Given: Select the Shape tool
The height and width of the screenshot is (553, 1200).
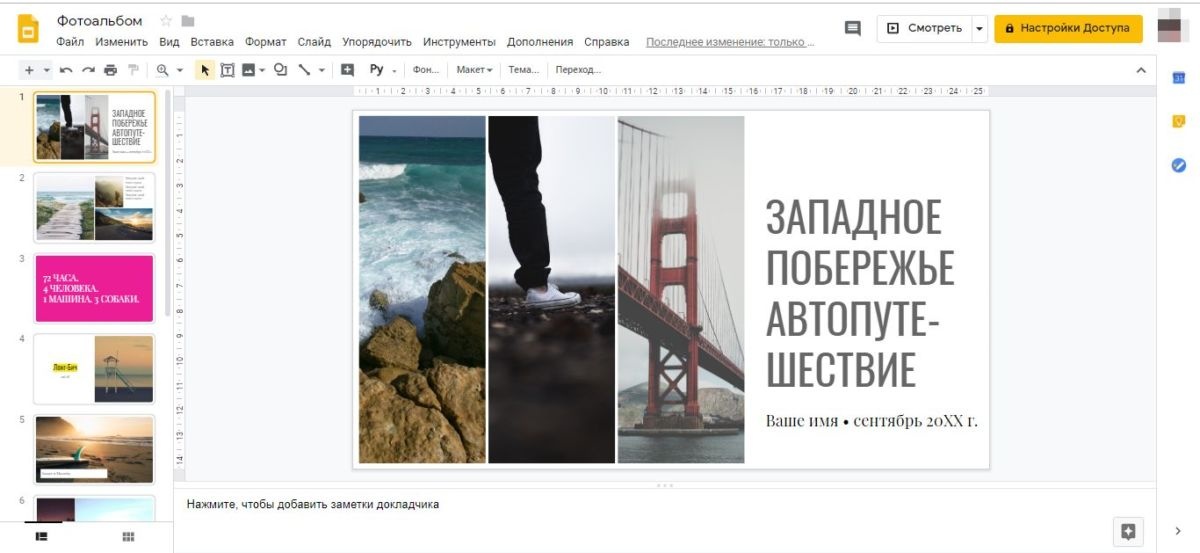Looking at the screenshot, I should pos(280,70).
